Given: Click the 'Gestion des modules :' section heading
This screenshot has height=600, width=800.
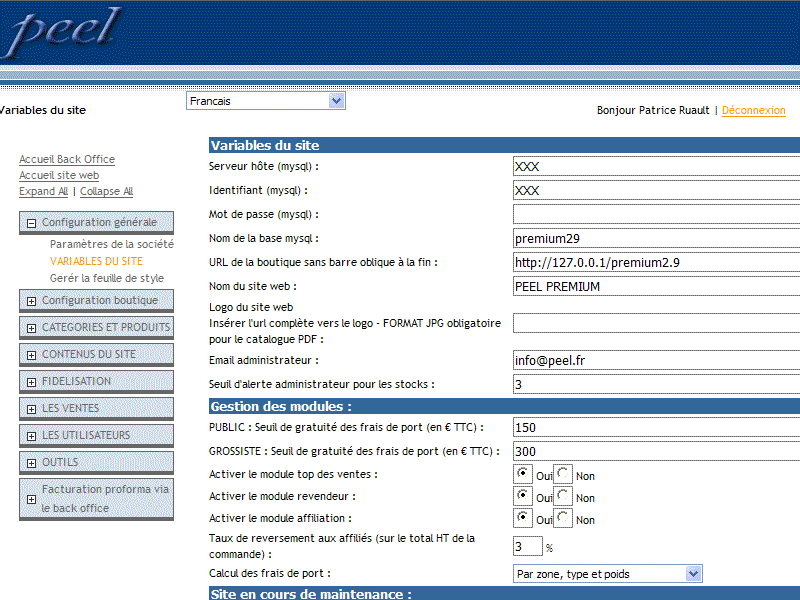Looking at the screenshot, I should click(281, 407).
